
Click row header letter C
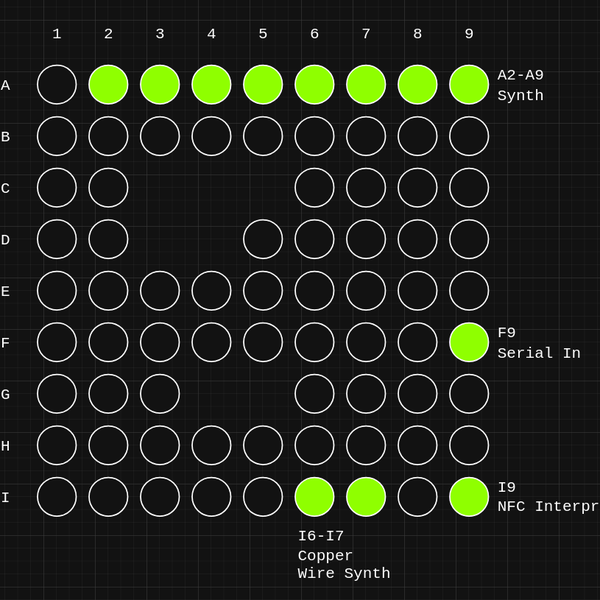pos(5,188)
